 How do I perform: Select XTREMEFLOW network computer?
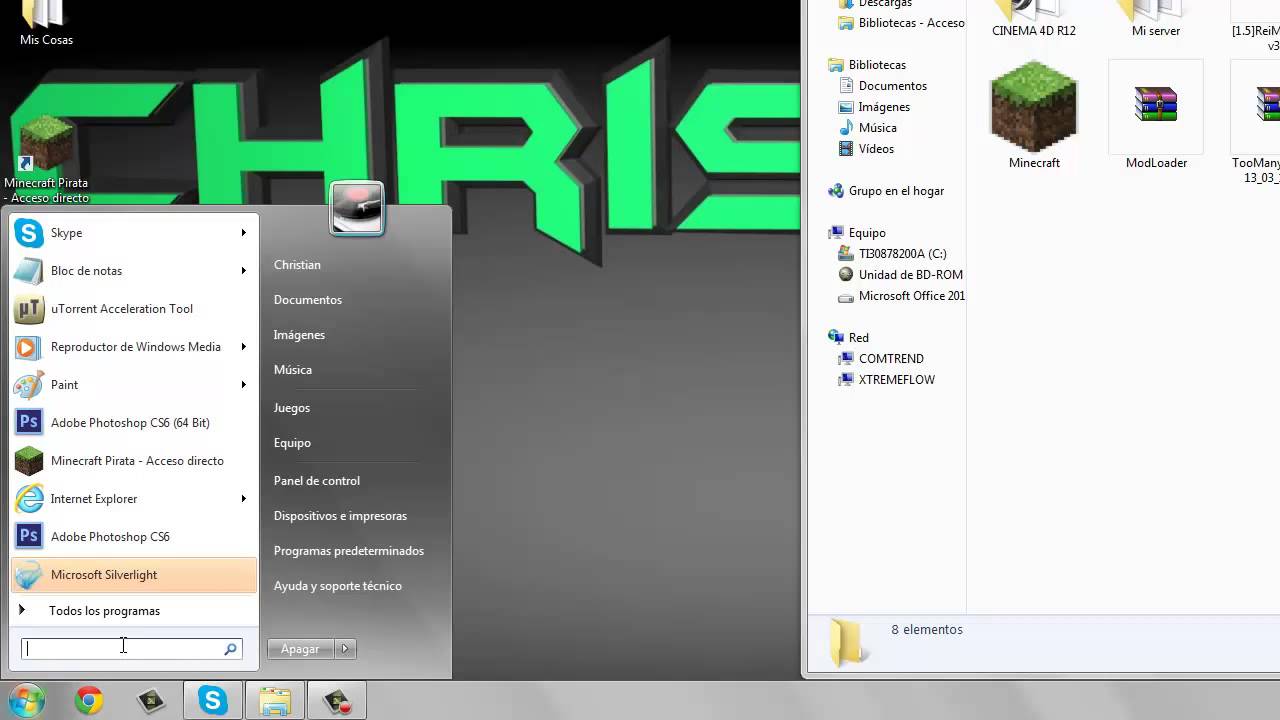coord(896,380)
